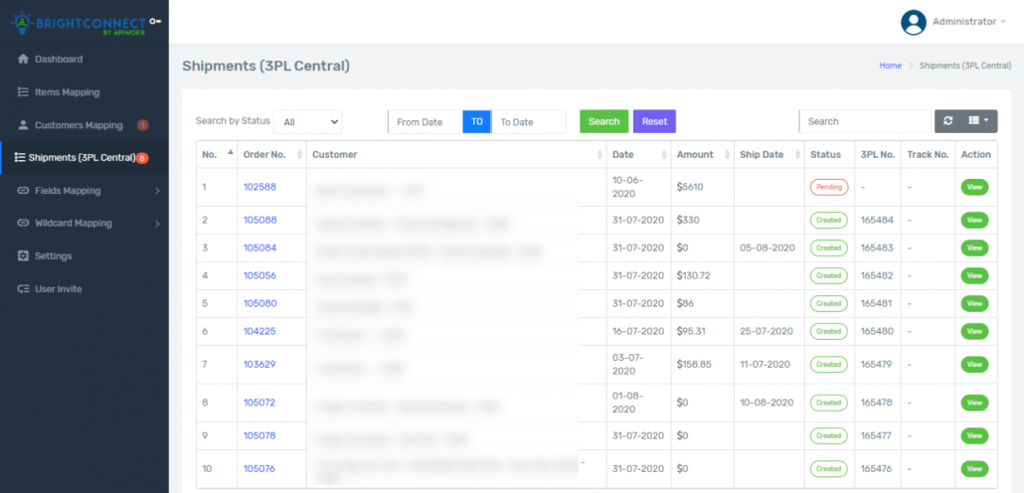Image resolution: width=1024 pixels, height=493 pixels.
Task: Sort table by No. column
Action: (217, 155)
